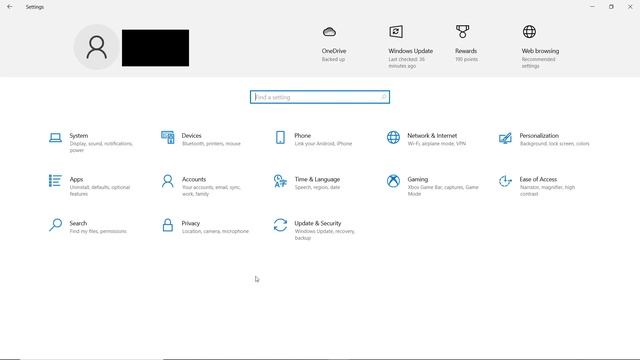Click 'Background, lock screen, colors' description
The height and width of the screenshot is (360, 640).
(x=555, y=144)
